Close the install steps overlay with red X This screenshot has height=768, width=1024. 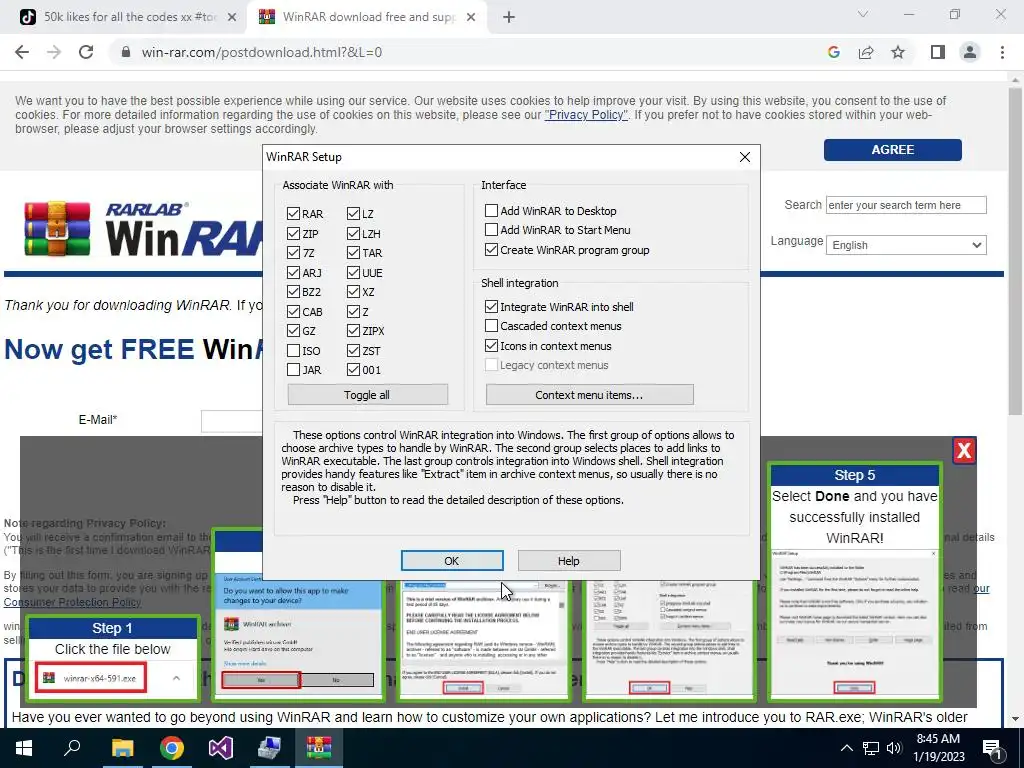pos(964,450)
